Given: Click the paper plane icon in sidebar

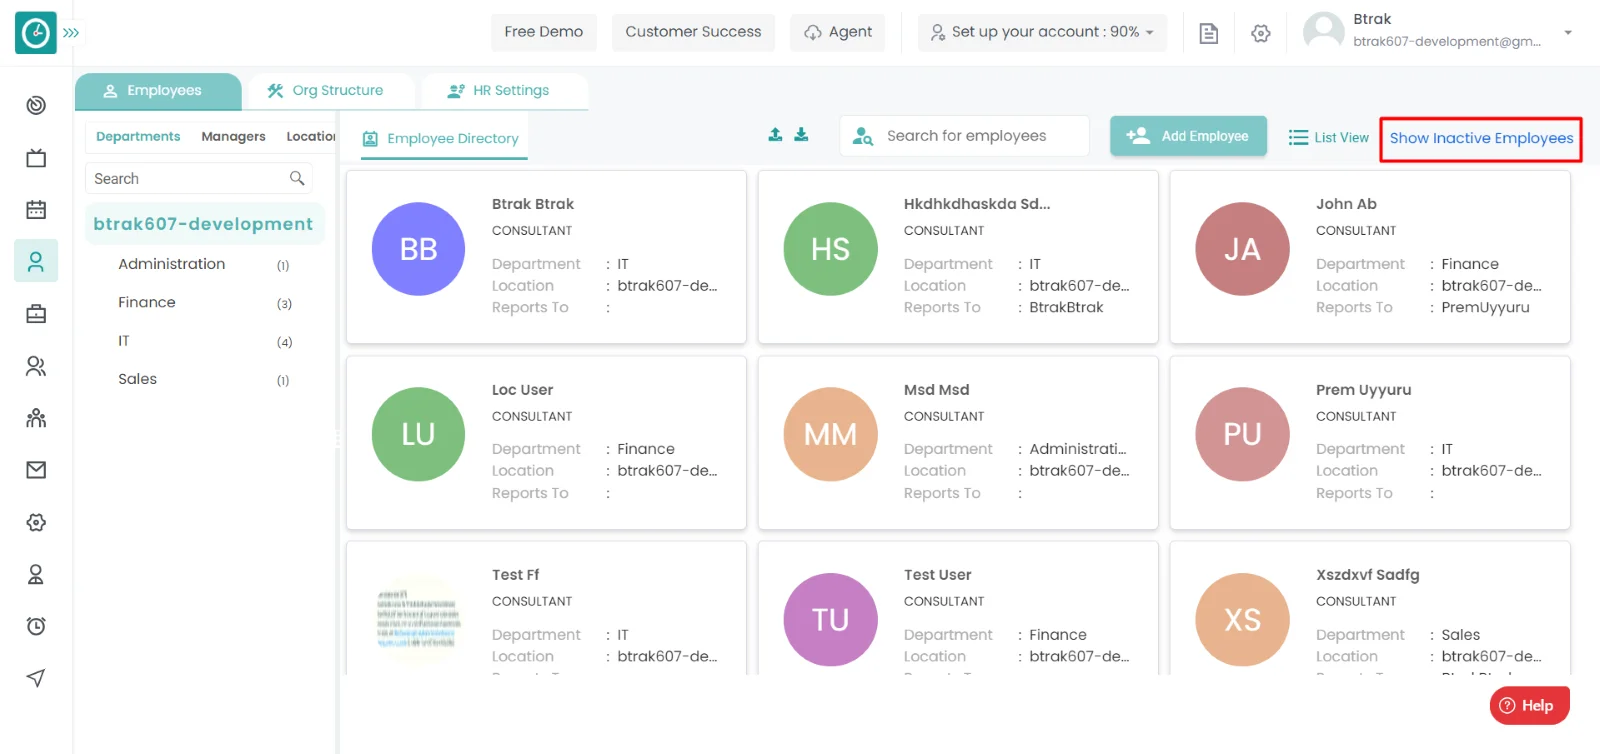Looking at the screenshot, I should [36, 678].
